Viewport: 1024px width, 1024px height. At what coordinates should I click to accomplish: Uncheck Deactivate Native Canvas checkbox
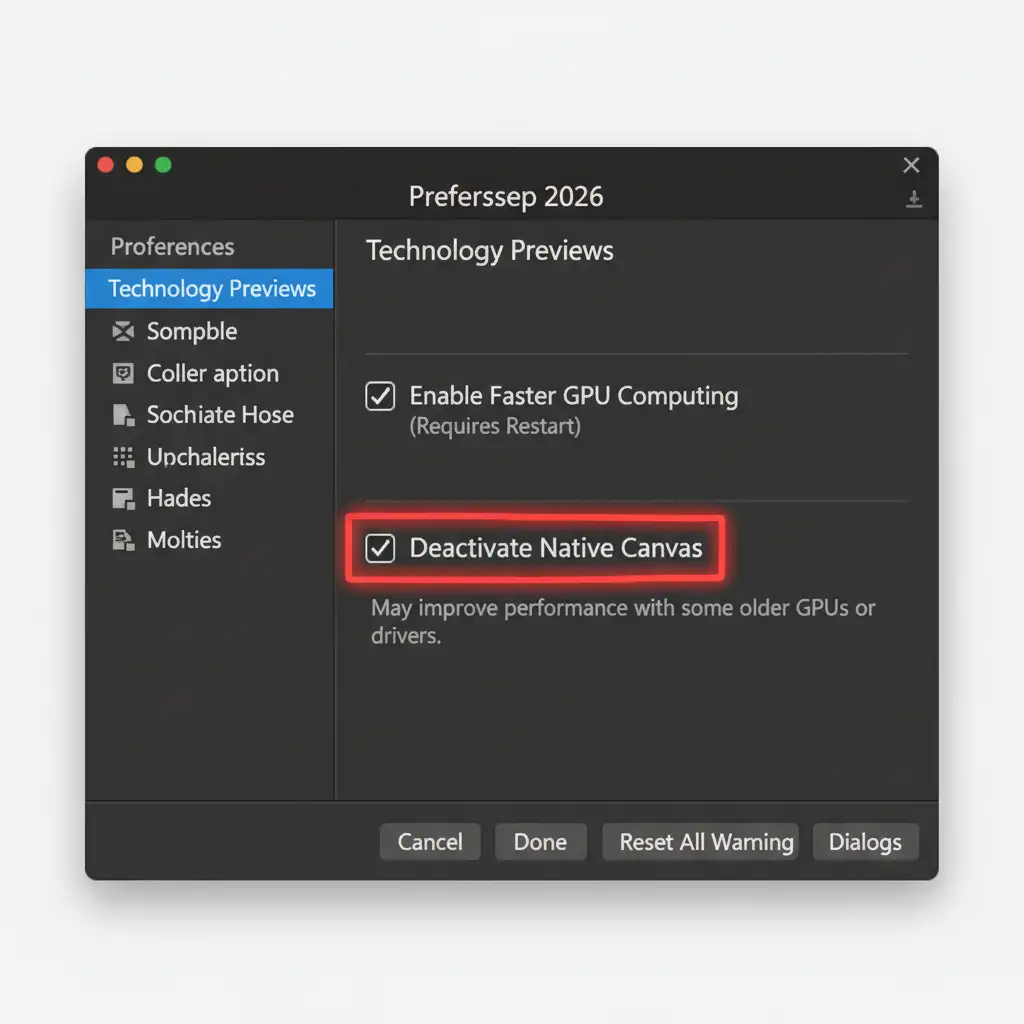380,548
